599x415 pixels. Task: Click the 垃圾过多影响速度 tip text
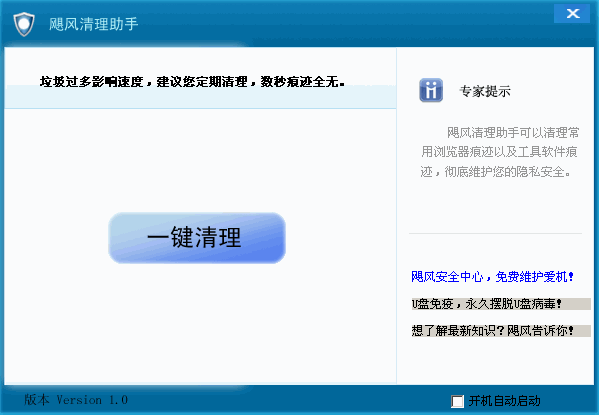click(193, 81)
